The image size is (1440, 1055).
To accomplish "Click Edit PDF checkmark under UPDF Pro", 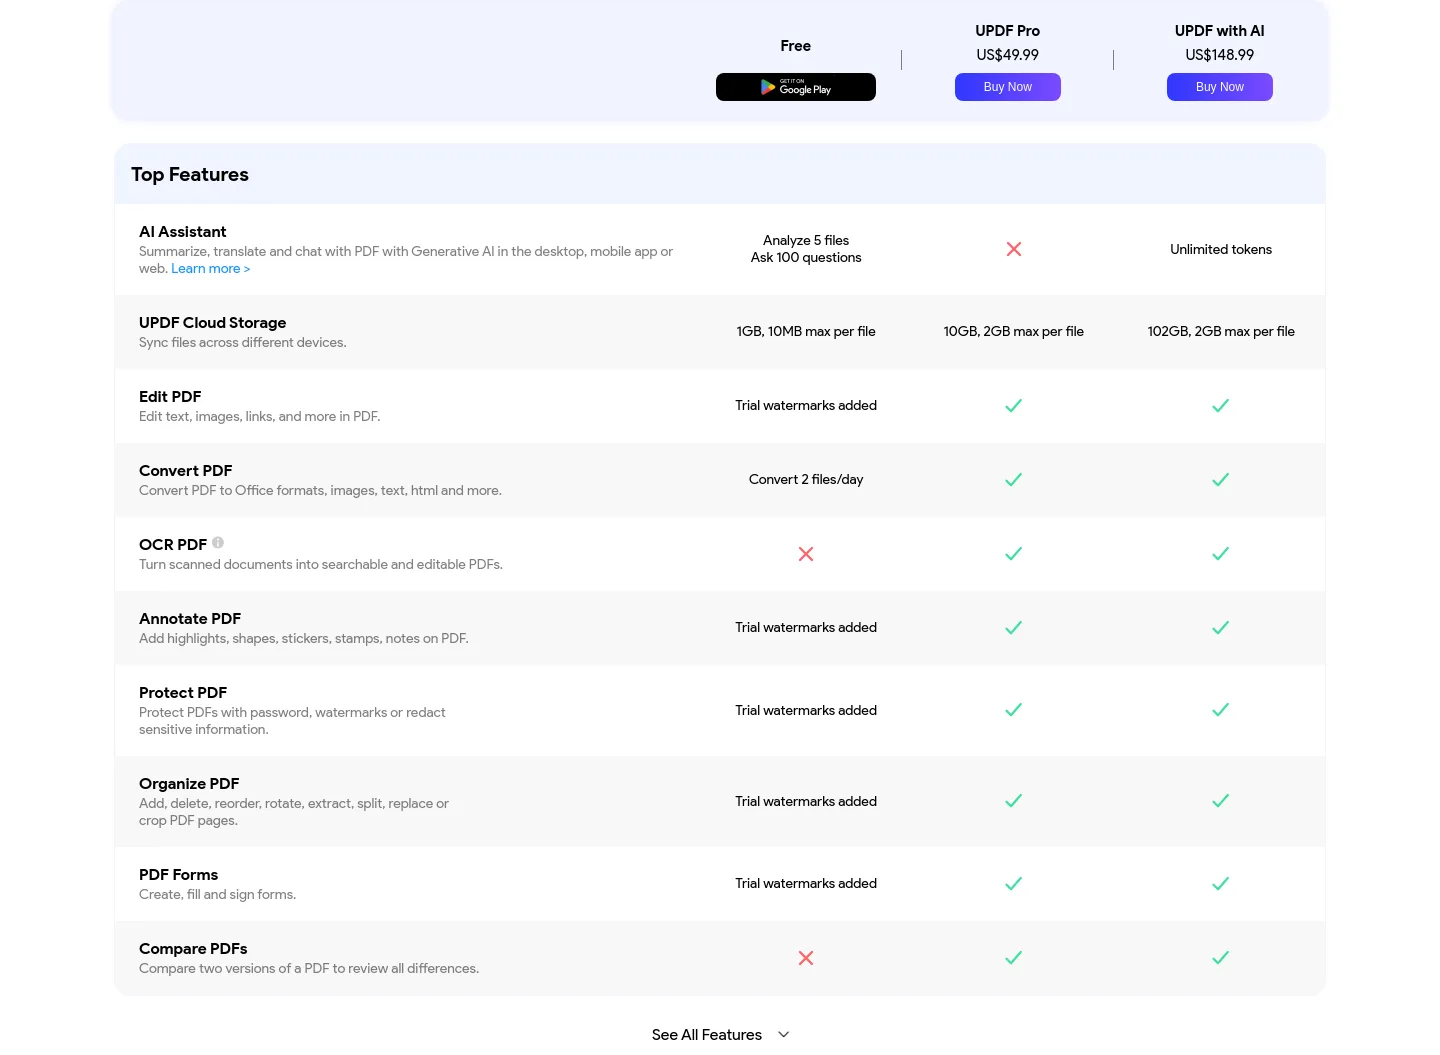I will 1014,405.
